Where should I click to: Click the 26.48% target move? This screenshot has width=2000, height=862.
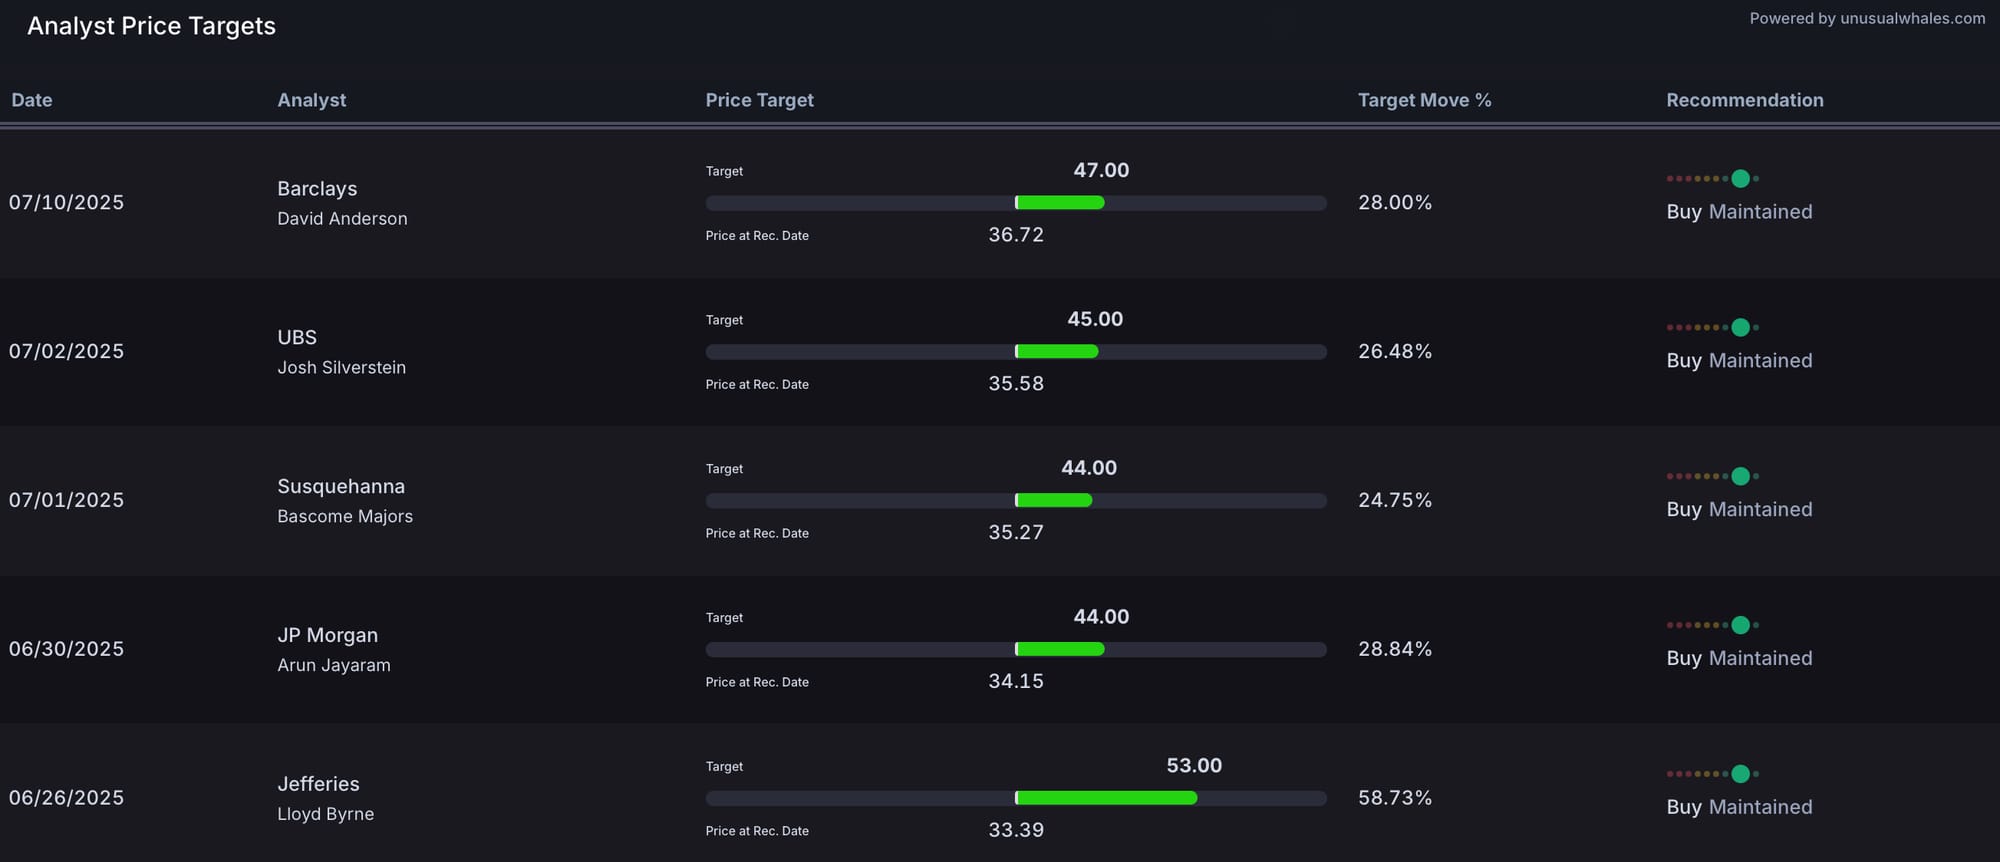click(x=1395, y=352)
